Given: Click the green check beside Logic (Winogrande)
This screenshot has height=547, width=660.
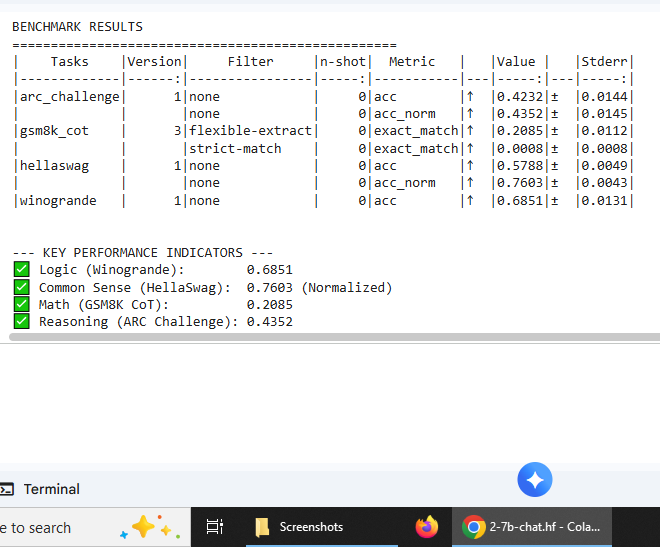Looking at the screenshot, I should [21, 270].
